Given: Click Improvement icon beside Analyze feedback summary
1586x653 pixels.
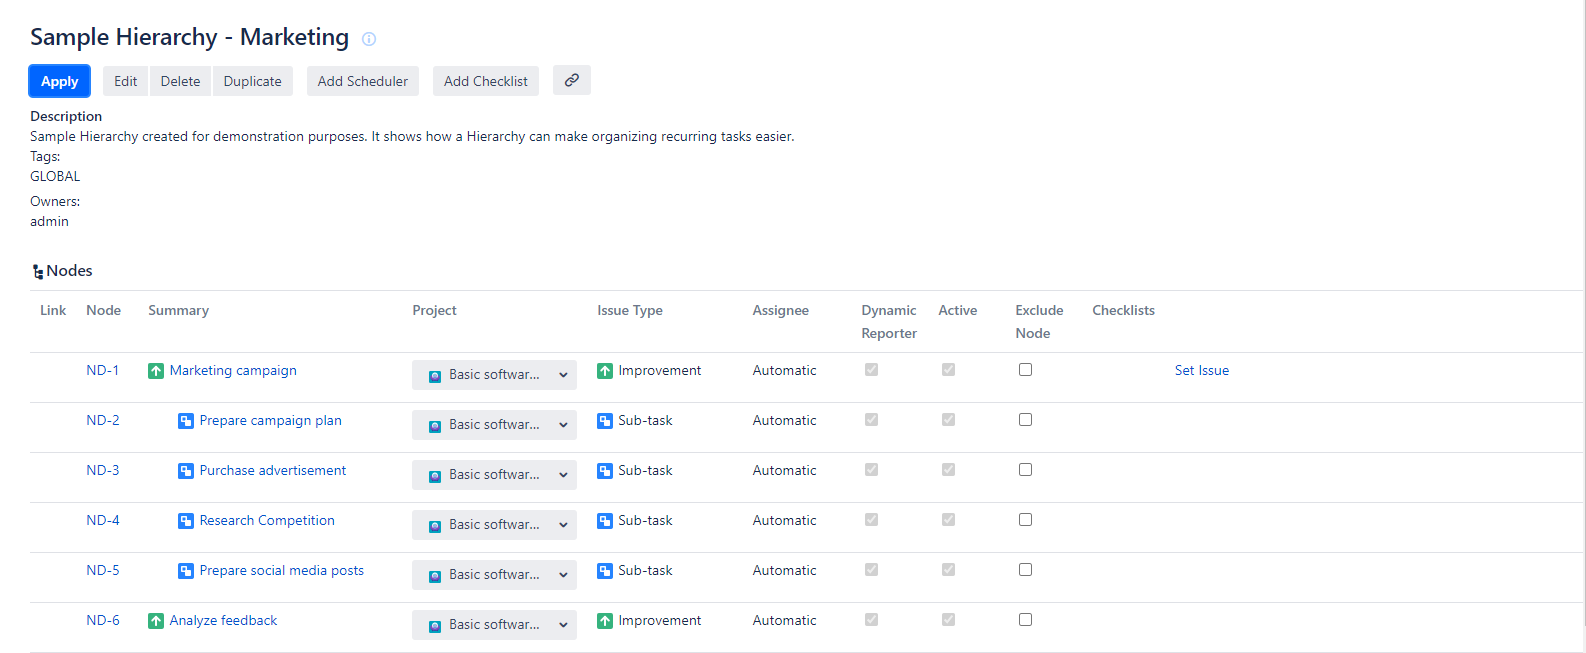Looking at the screenshot, I should point(156,621).
